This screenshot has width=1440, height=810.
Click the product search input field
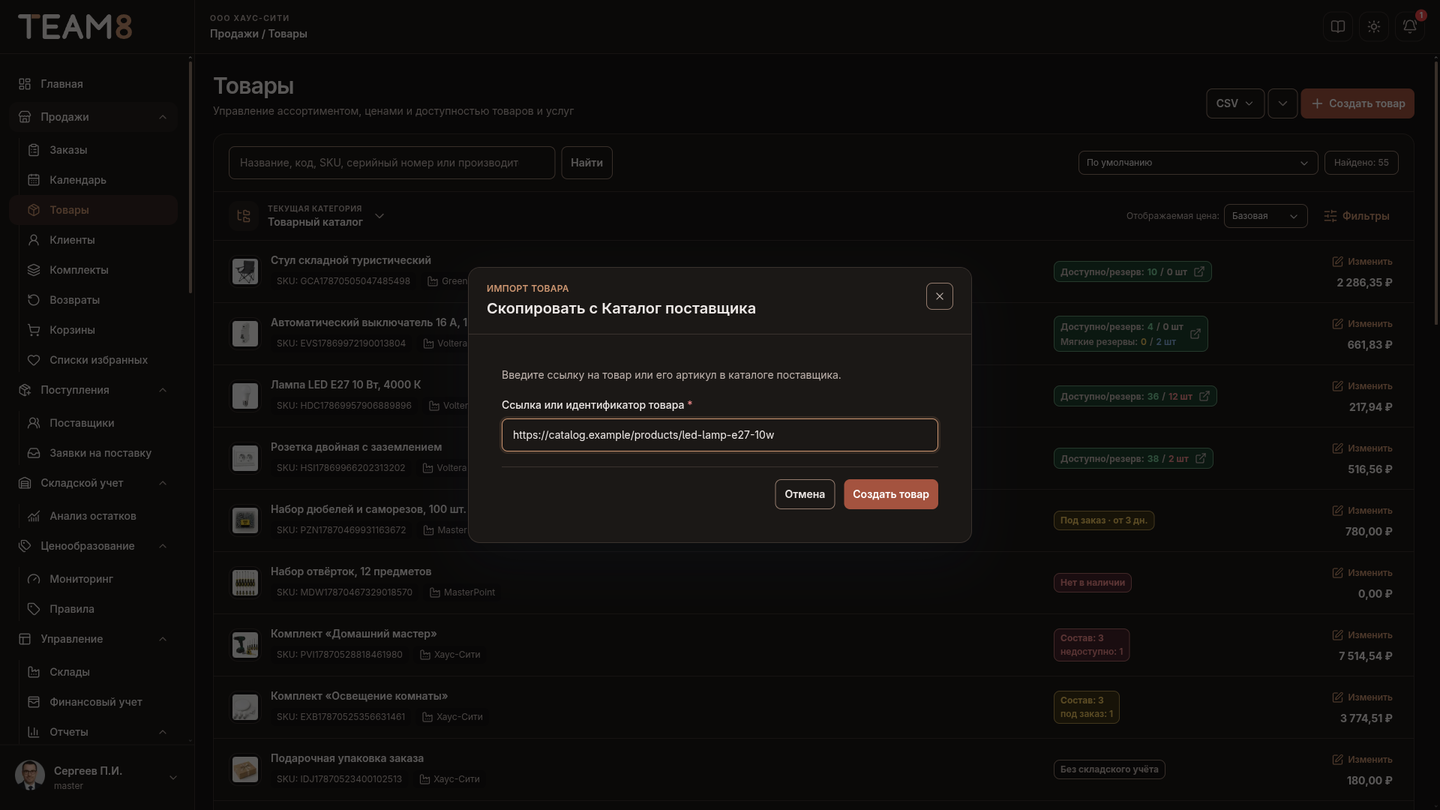tap(392, 162)
